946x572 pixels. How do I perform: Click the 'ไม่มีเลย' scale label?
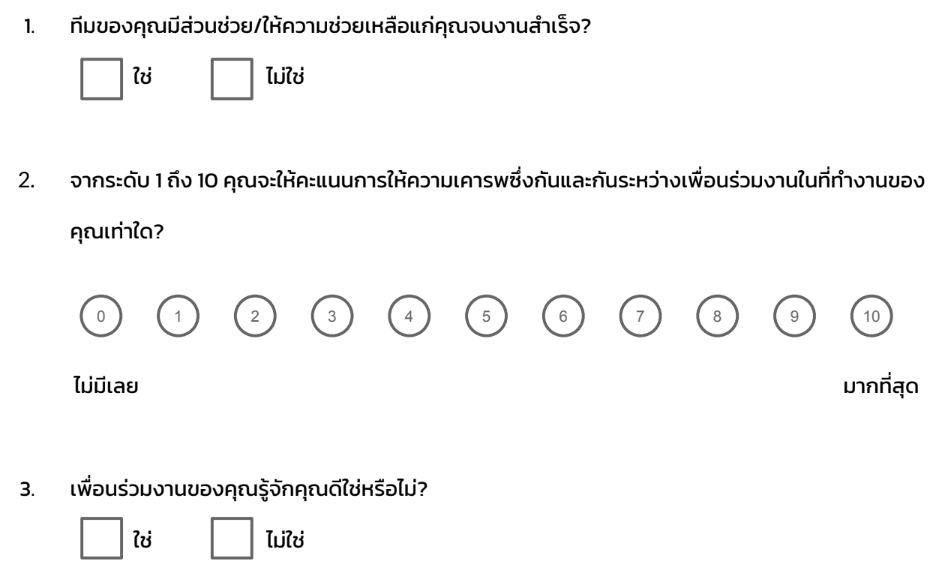(x=106, y=386)
